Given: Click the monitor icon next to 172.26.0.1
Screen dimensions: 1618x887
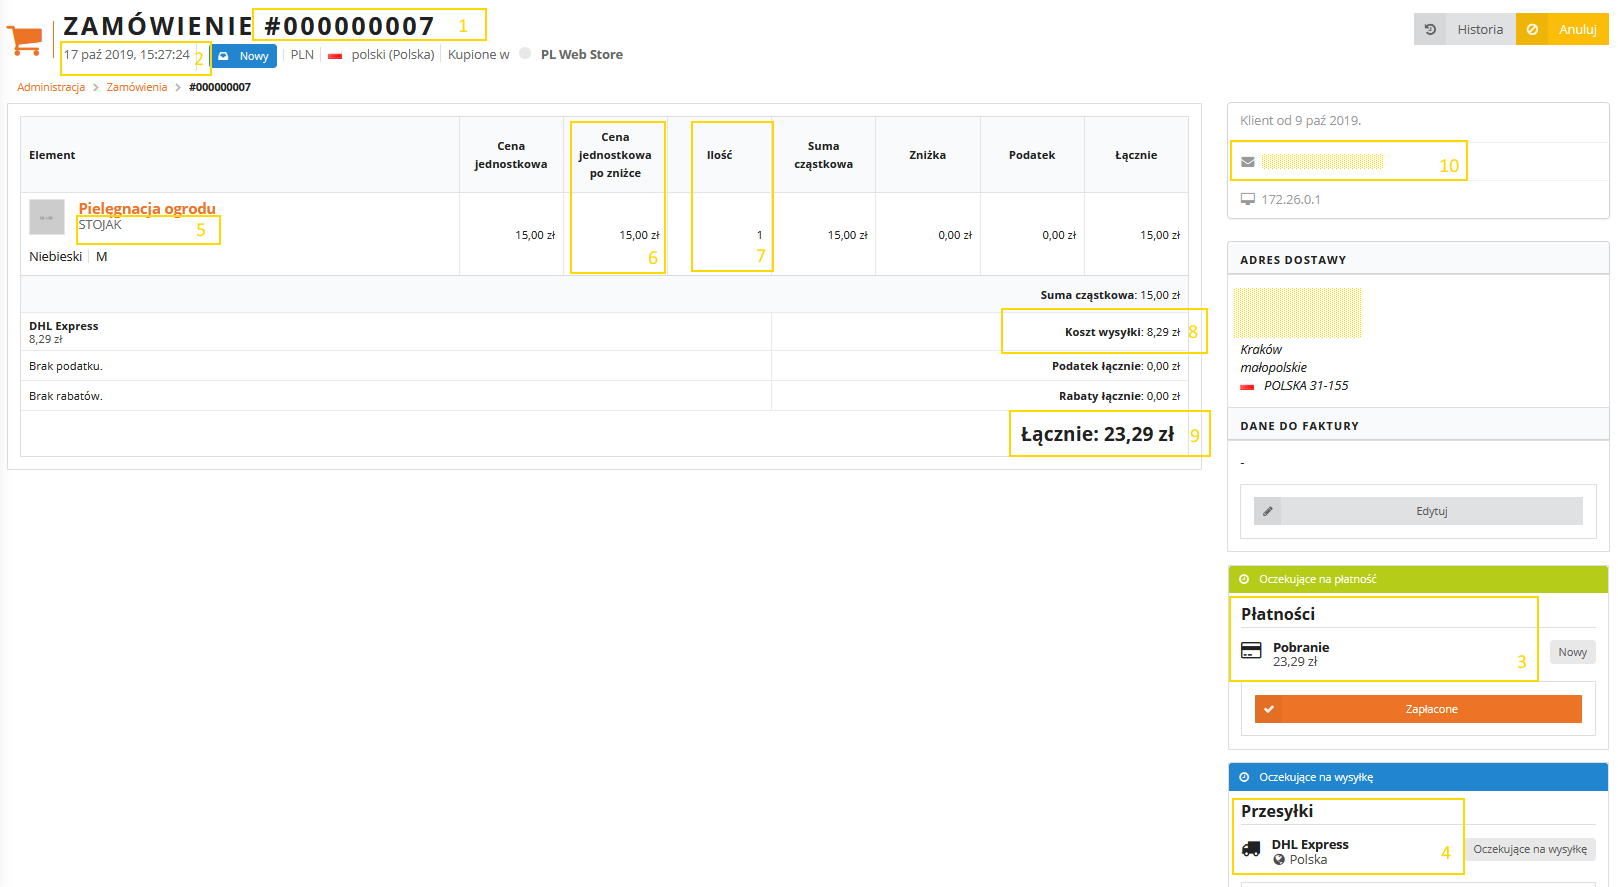Looking at the screenshot, I should (1247, 199).
